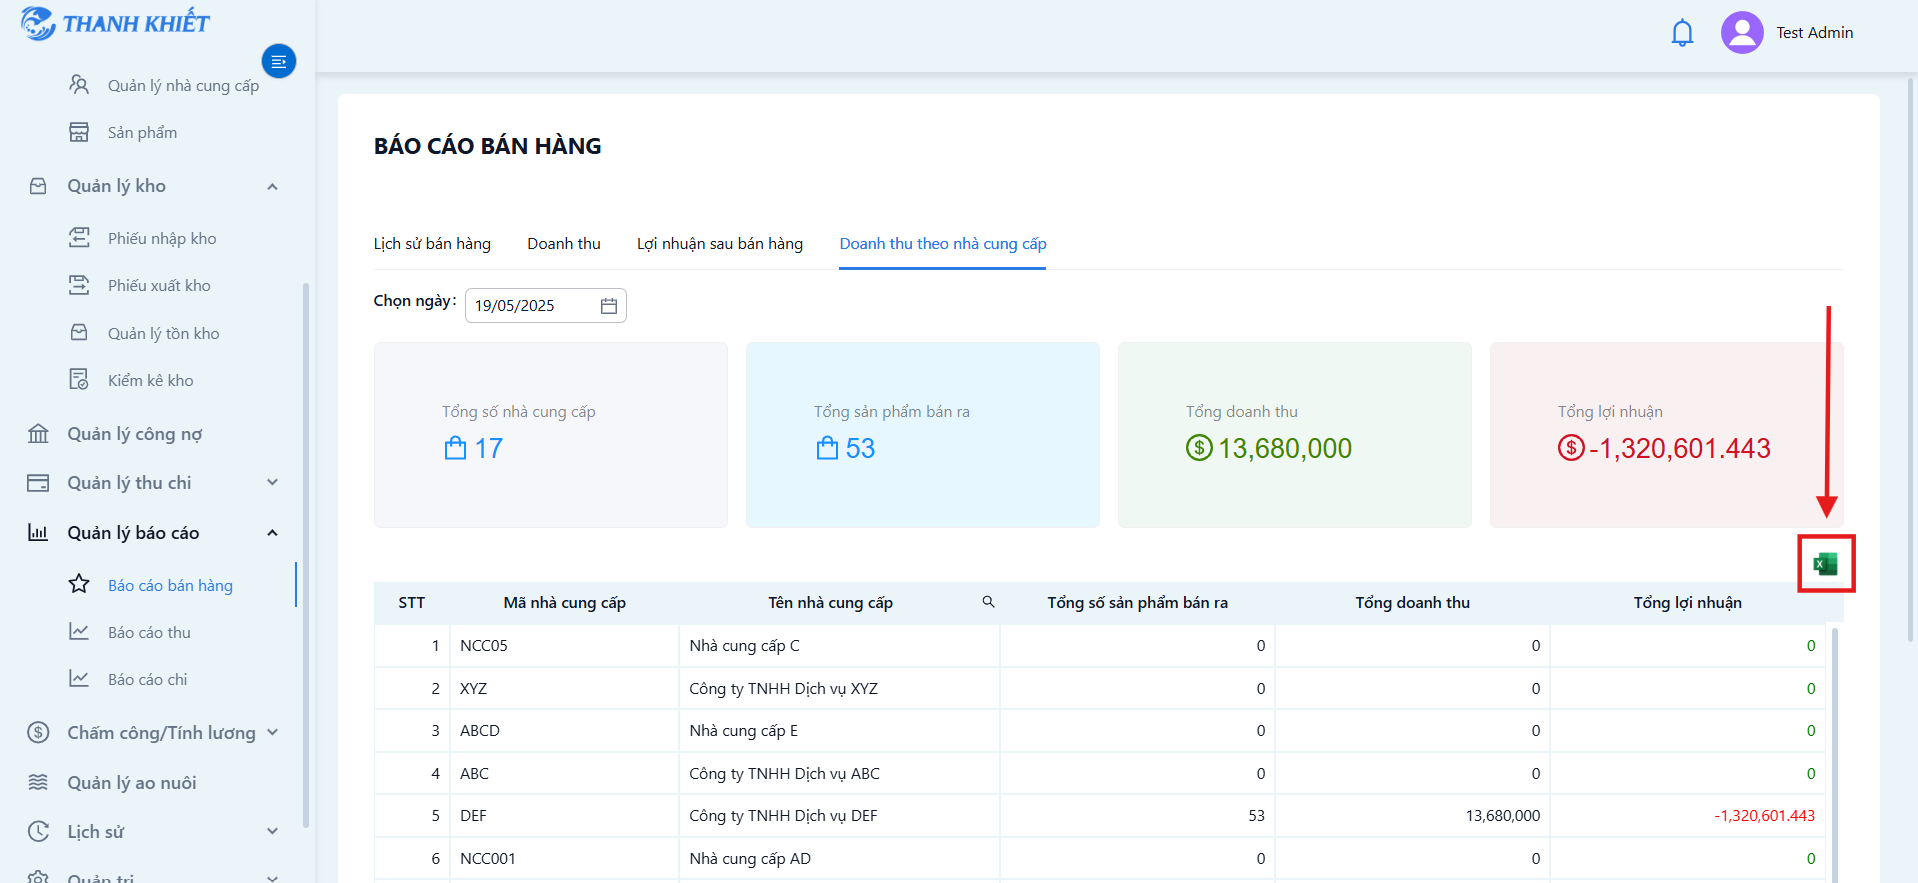The height and width of the screenshot is (883, 1918).
Task: Click the bag icon in Tổng sản phẩm bán ra
Action: (x=827, y=448)
